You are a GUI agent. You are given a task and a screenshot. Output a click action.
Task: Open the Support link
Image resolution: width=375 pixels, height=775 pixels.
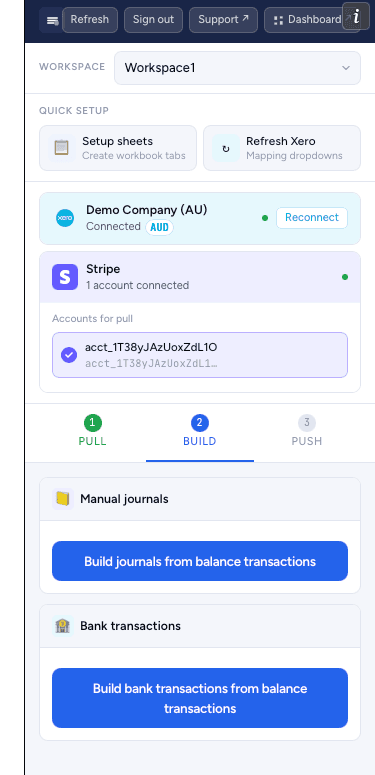(x=223, y=20)
